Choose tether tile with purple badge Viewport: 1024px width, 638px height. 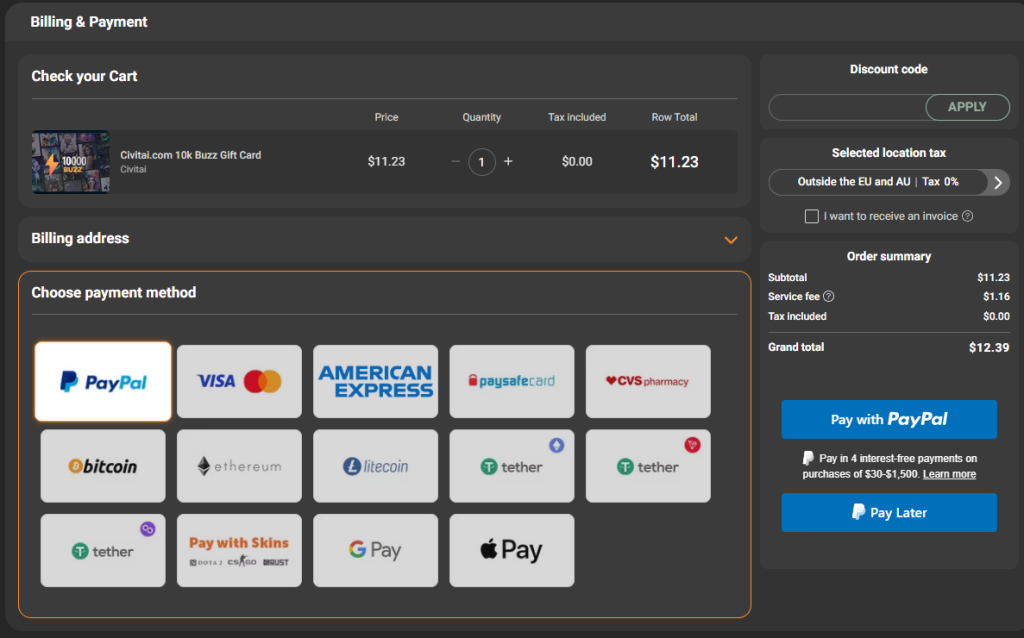click(103, 550)
